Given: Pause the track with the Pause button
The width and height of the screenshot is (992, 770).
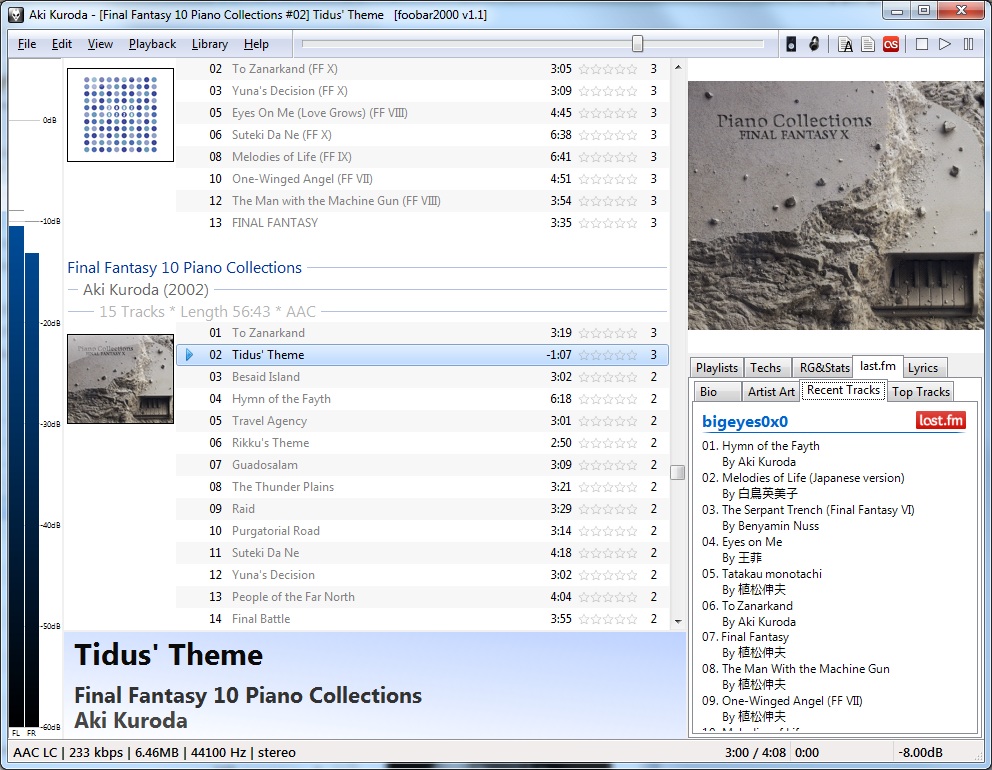Looking at the screenshot, I should (x=968, y=44).
